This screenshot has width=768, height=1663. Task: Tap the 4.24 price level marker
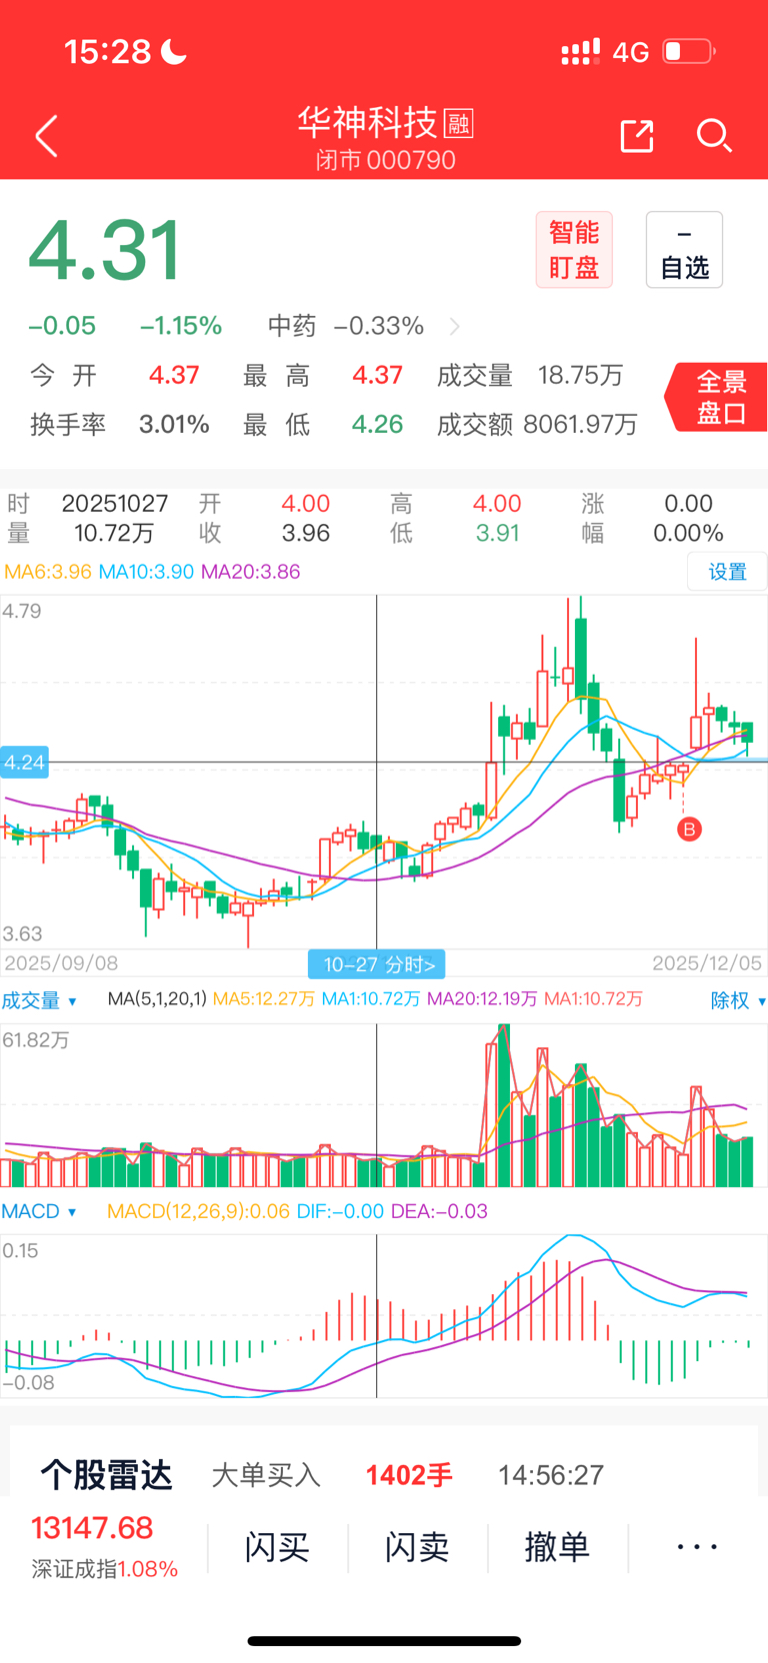(x=24, y=762)
